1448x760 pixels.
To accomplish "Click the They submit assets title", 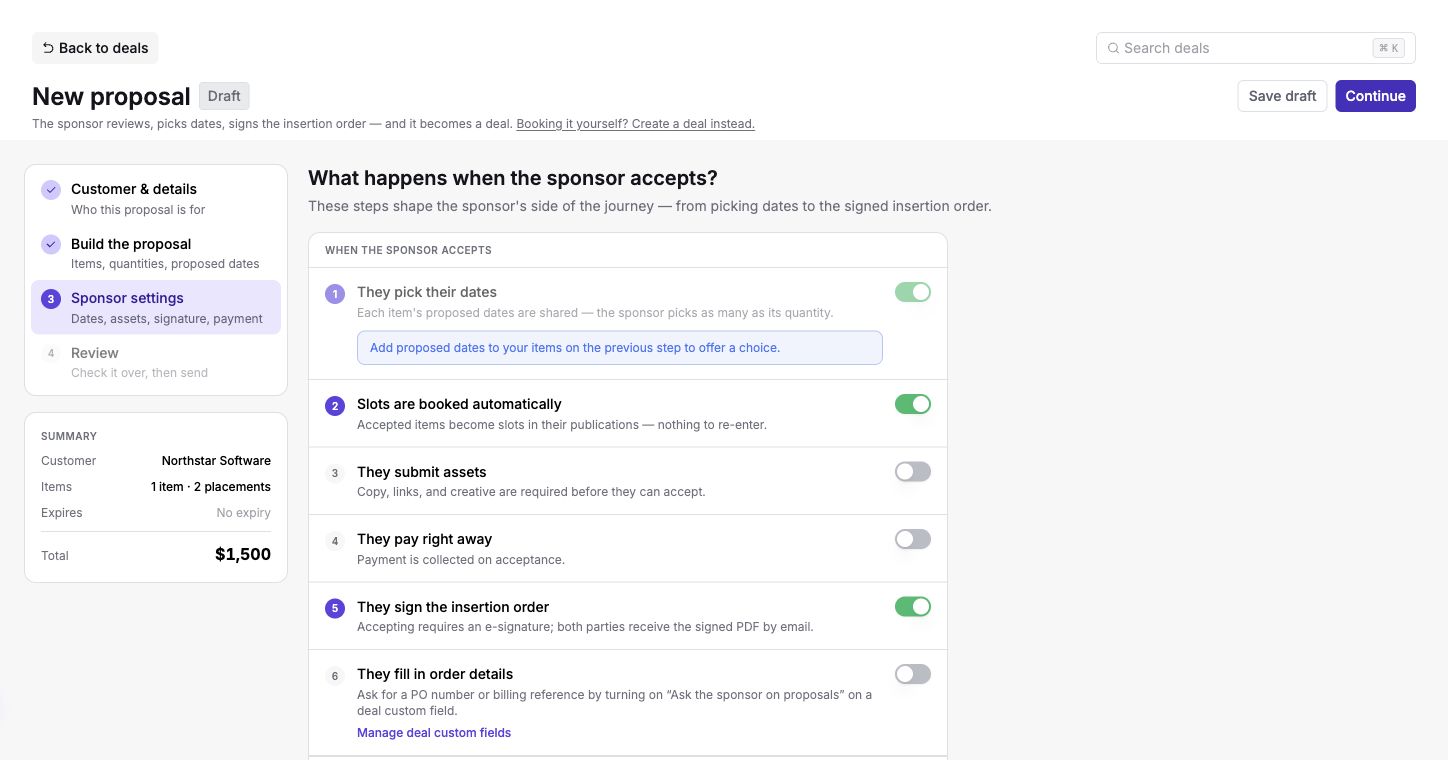I will pyautogui.click(x=422, y=472).
